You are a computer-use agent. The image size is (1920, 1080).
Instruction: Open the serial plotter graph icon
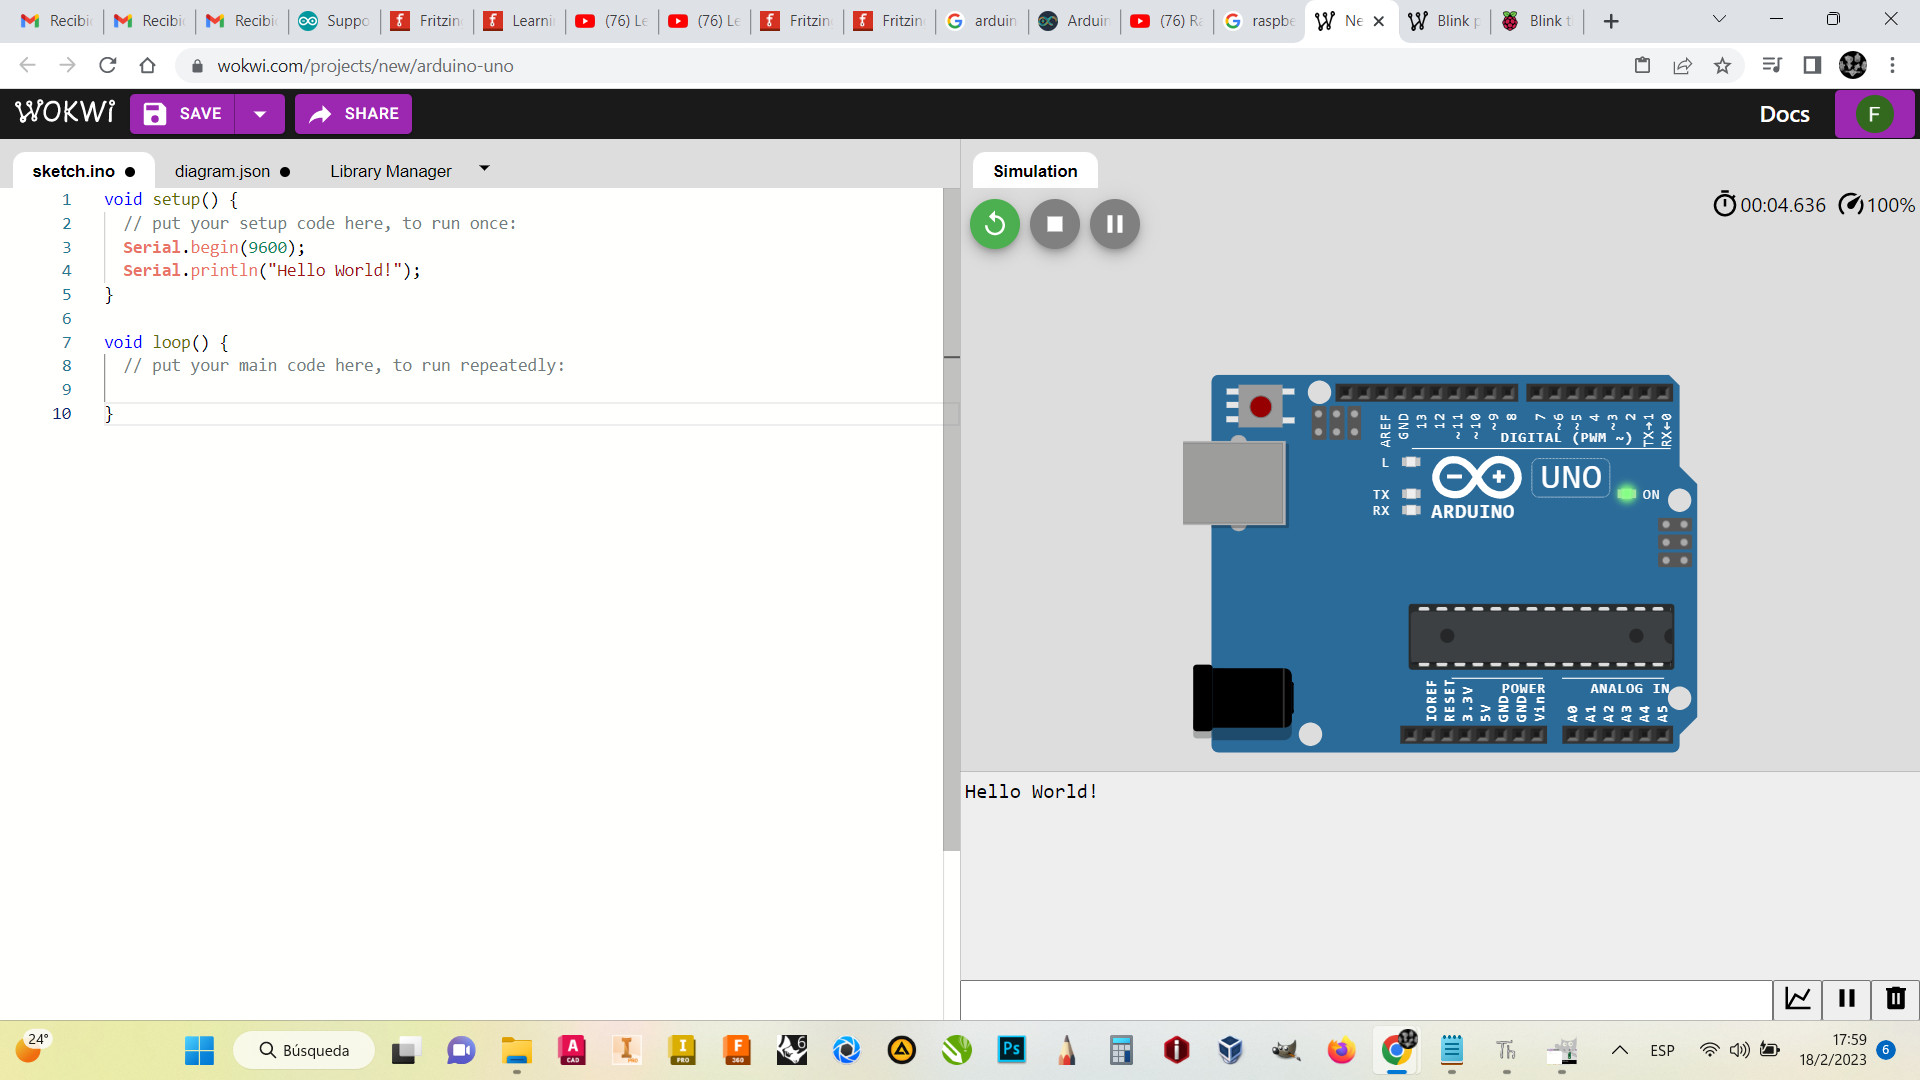1798,998
